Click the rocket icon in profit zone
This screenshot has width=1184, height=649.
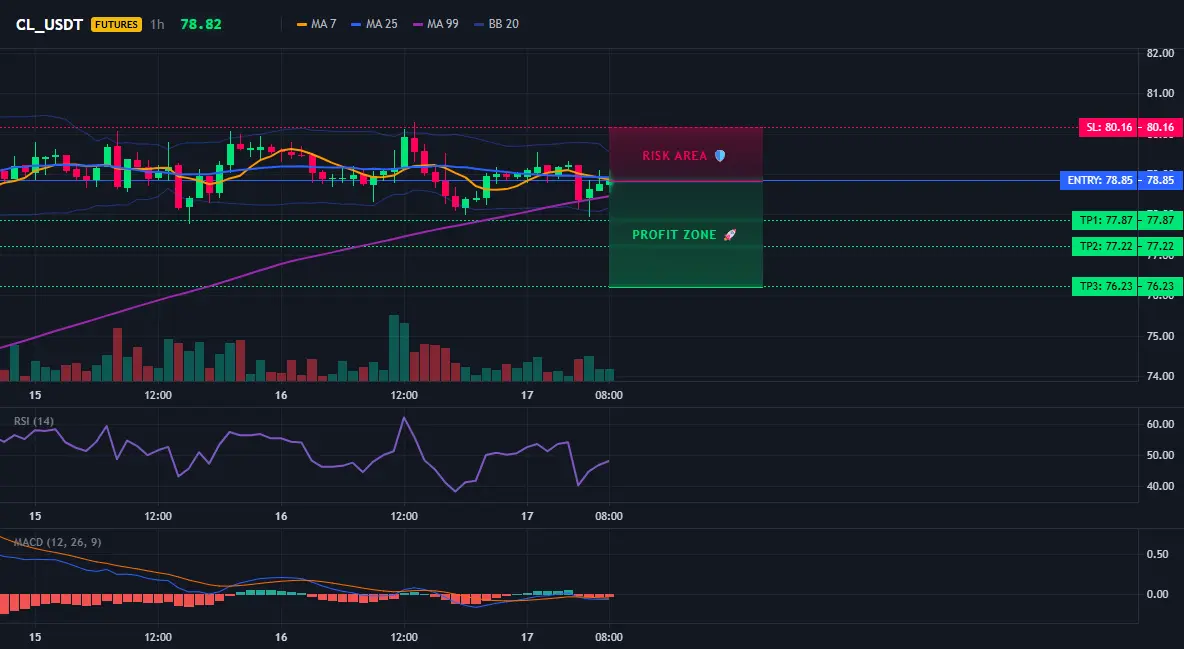[x=729, y=235]
